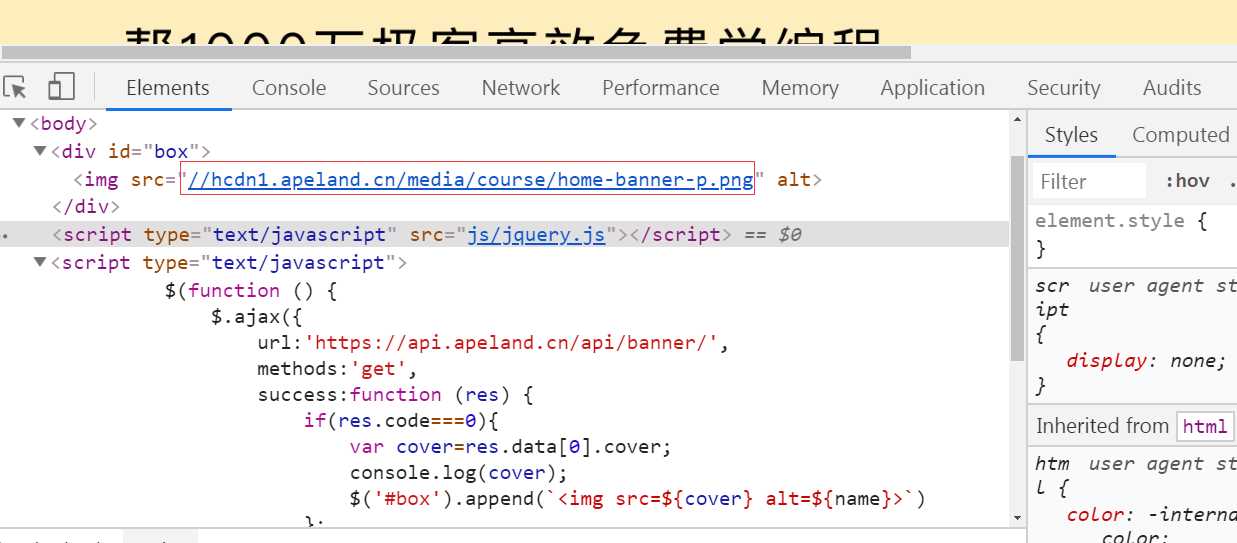Click the var cover=res.data[0].cover line
Image resolution: width=1237 pixels, height=543 pixels.
(510, 447)
